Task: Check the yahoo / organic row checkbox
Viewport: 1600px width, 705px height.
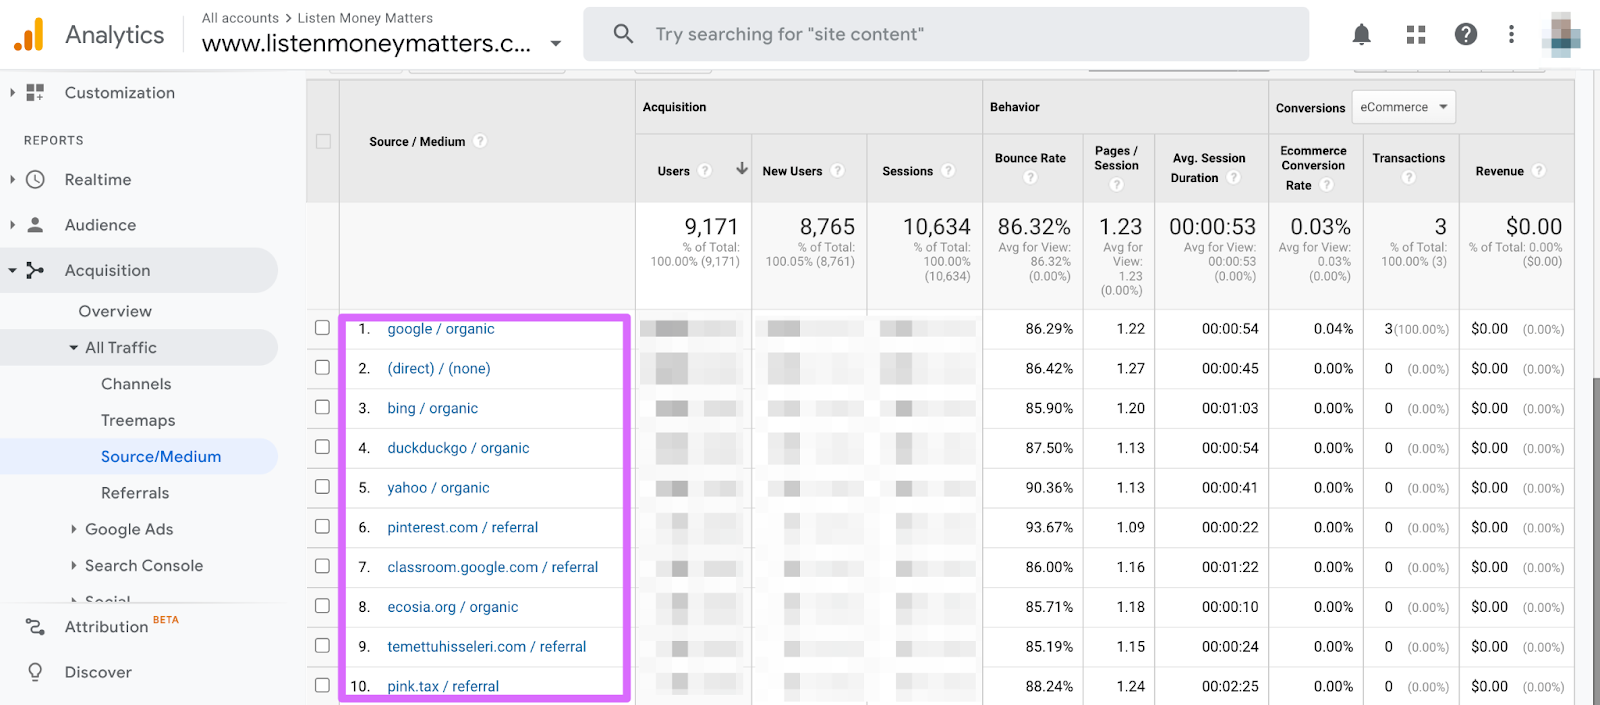Action: (x=322, y=487)
